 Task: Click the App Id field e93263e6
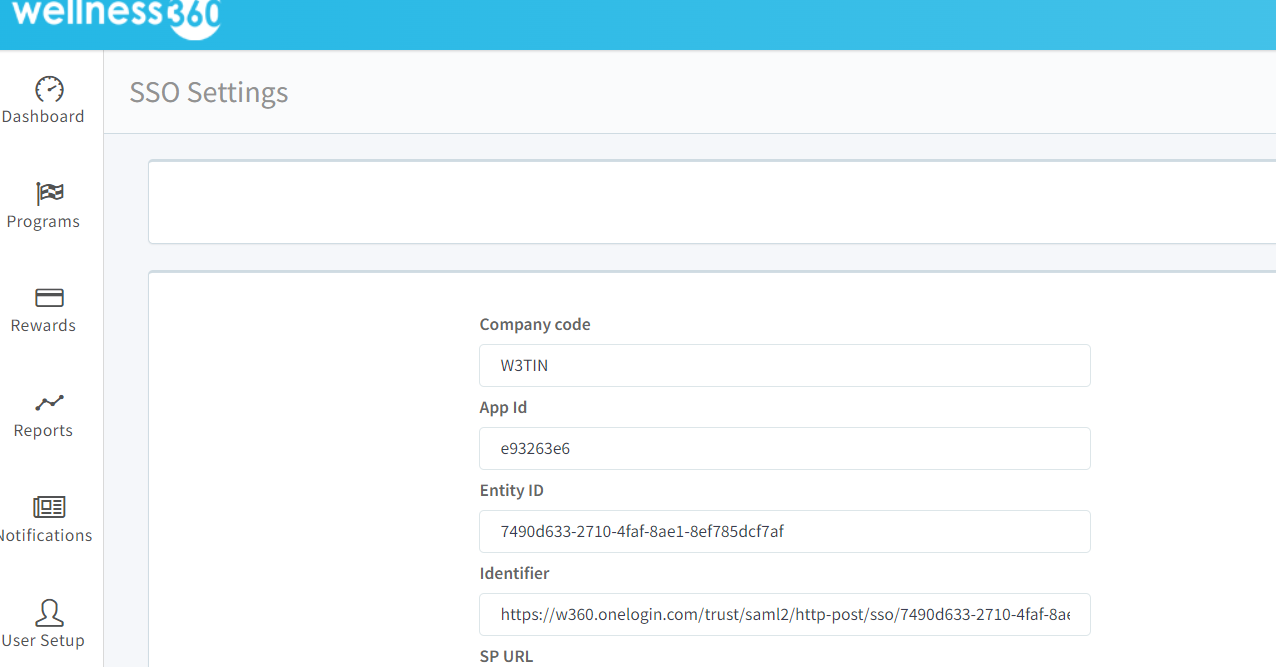(785, 449)
